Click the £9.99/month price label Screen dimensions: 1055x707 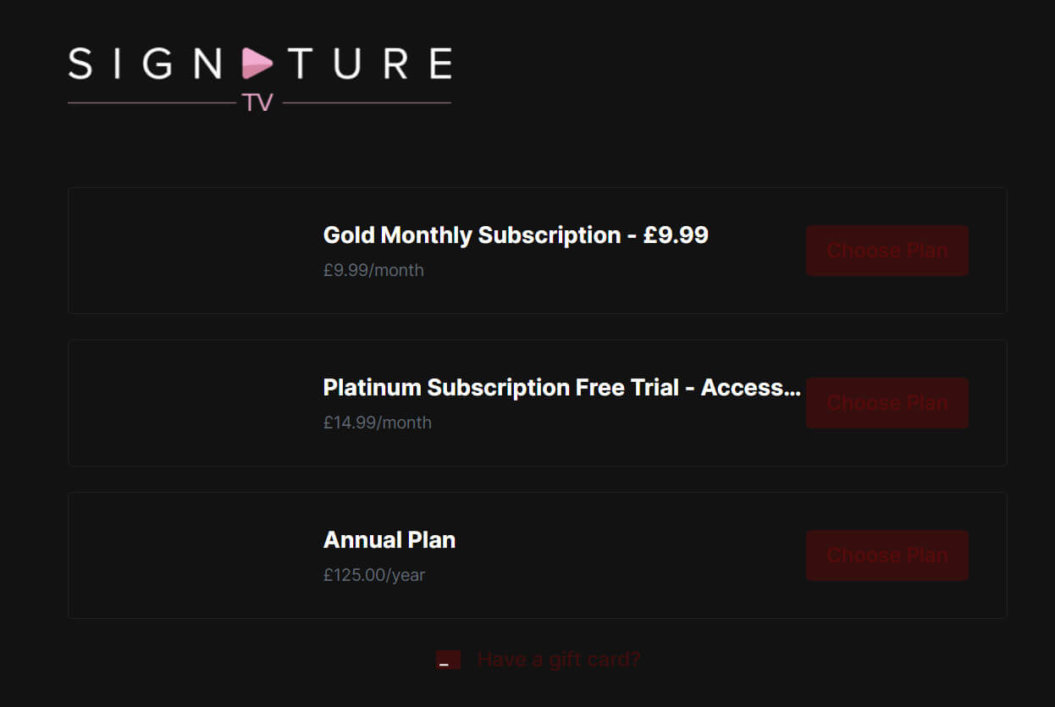[373, 270]
